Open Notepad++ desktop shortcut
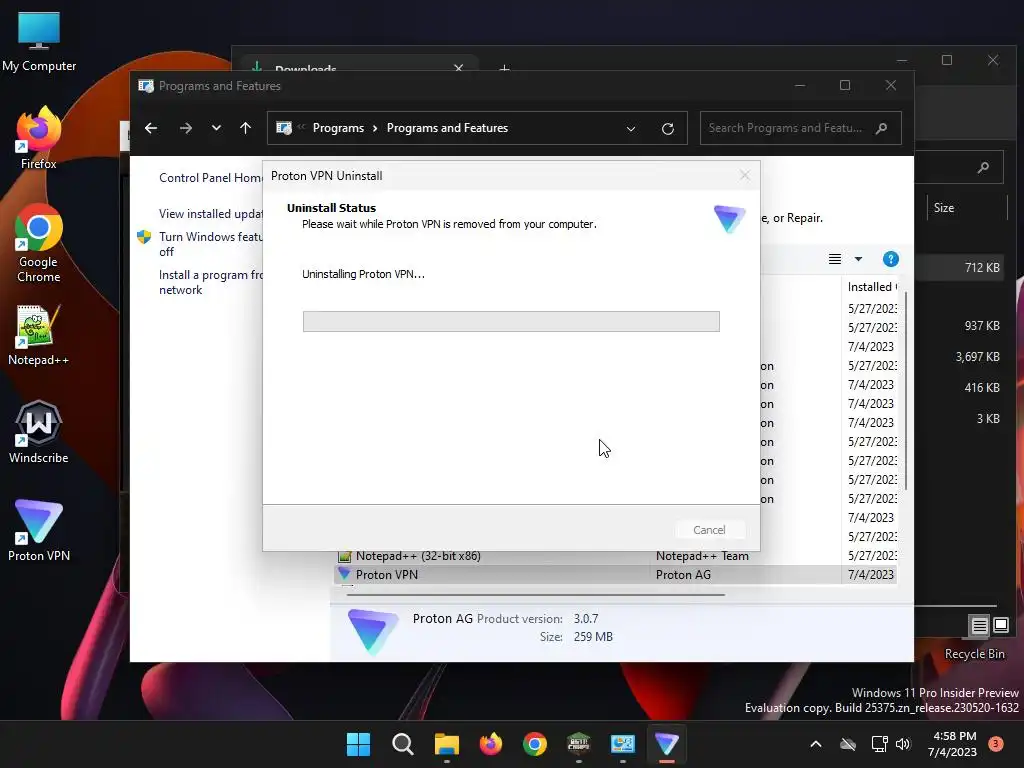The height and width of the screenshot is (768, 1024). tap(39, 335)
